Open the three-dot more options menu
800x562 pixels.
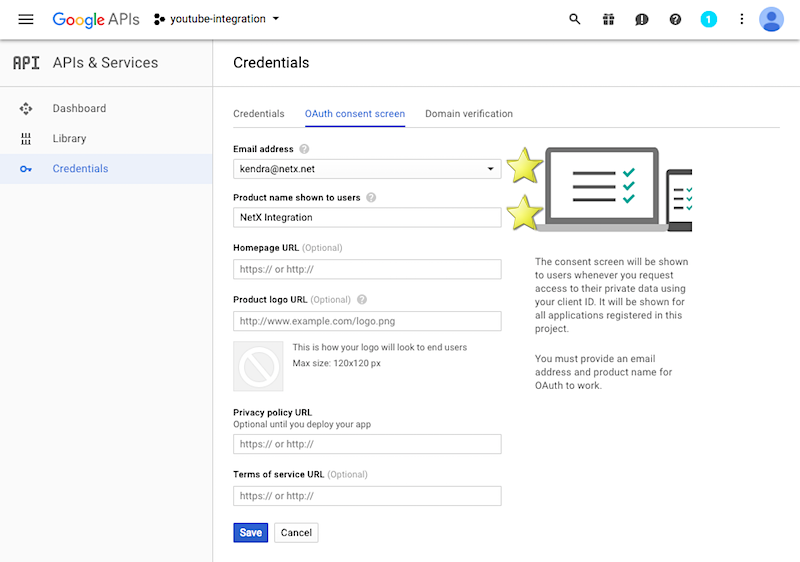point(741,19)
